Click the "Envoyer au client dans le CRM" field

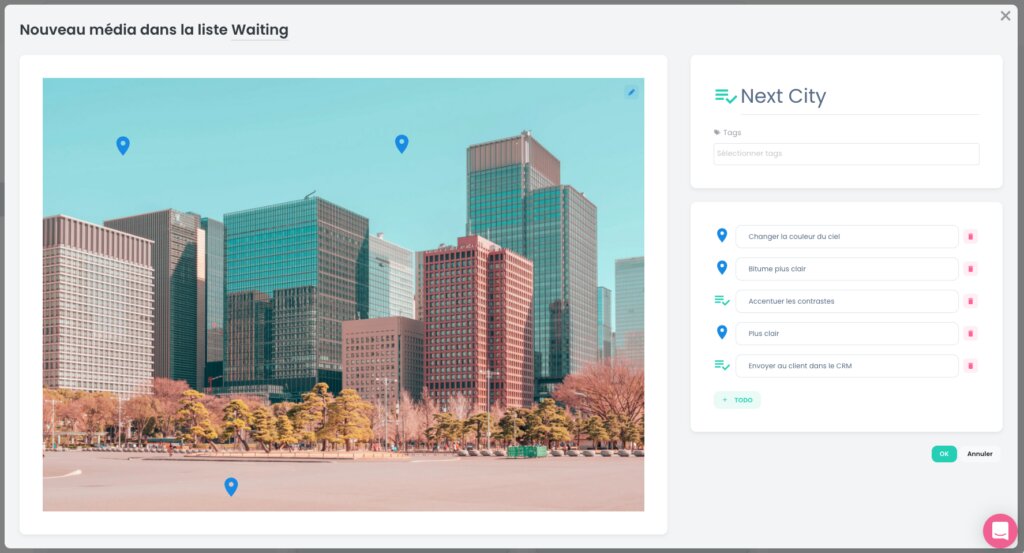[847, 366]
